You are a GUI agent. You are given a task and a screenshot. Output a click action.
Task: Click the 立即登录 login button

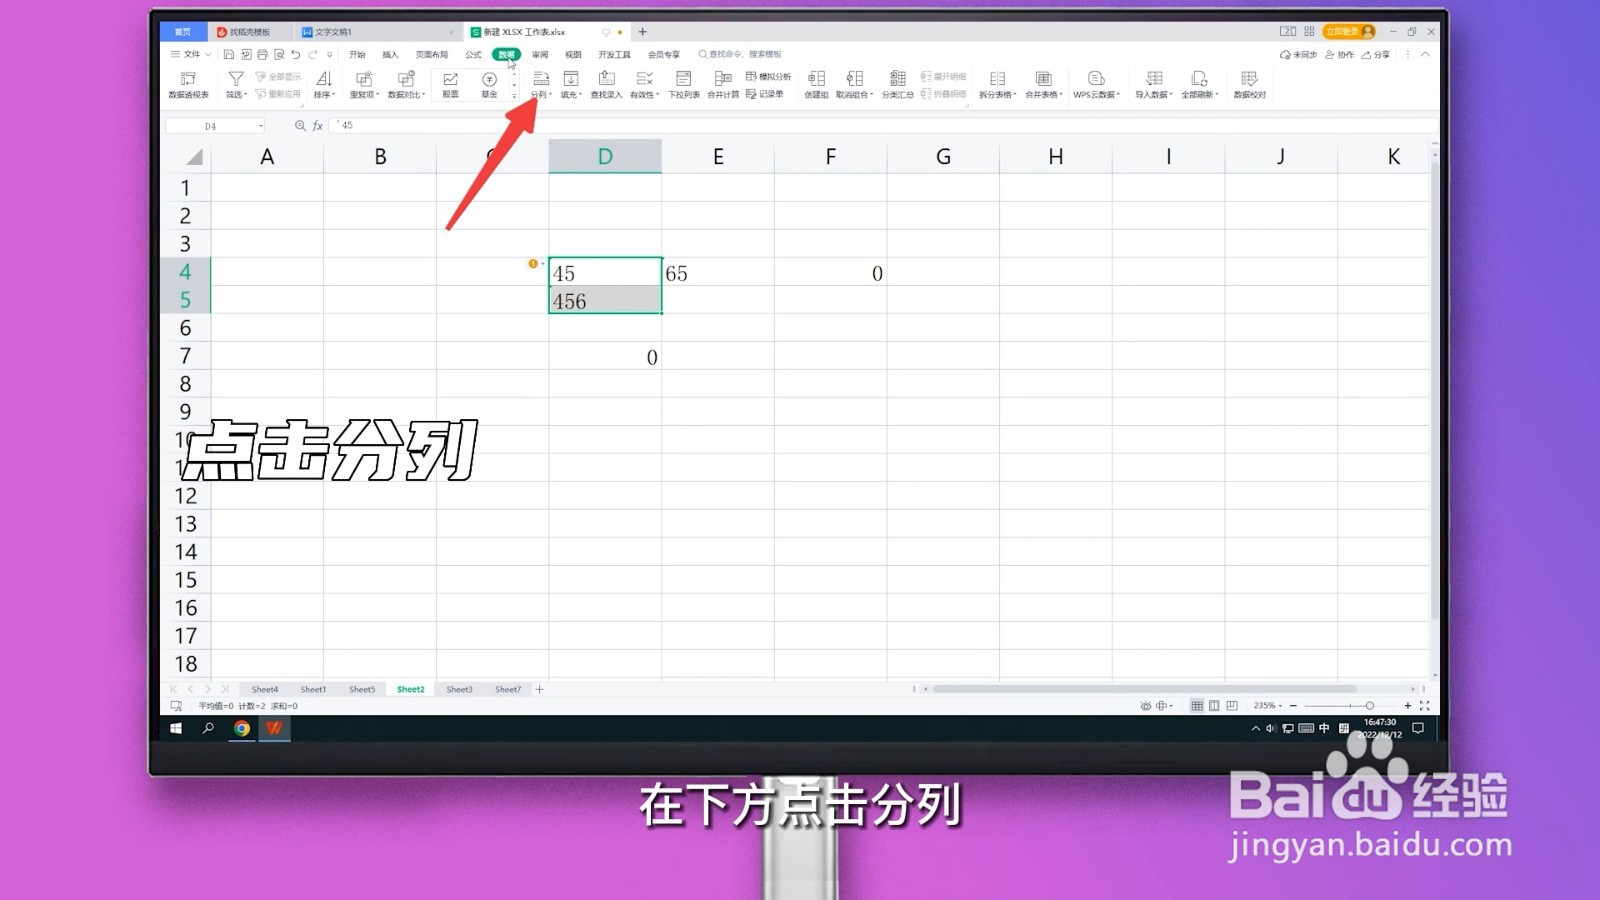coord(1349,32)
